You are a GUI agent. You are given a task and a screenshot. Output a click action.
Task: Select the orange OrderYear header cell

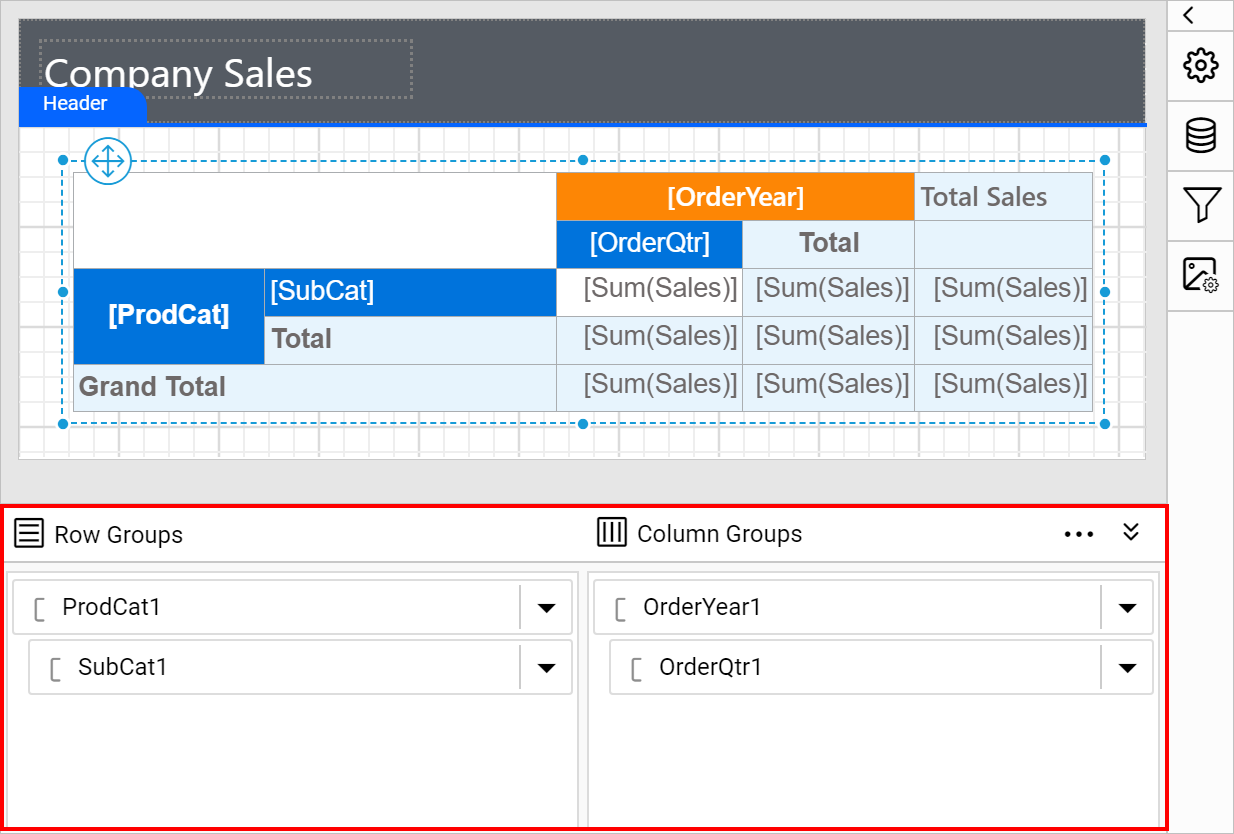tap(735, 196)
